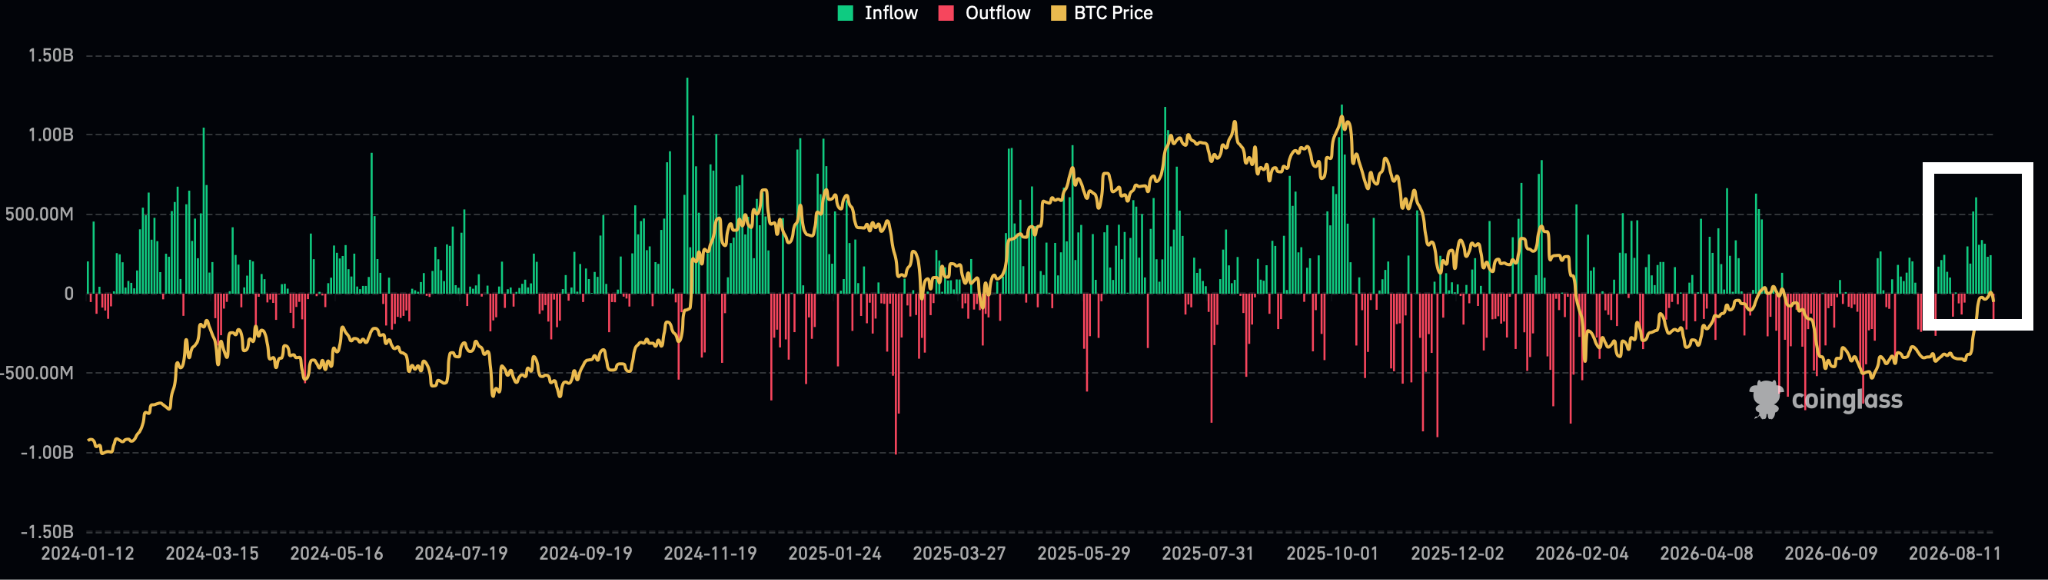This screenshot has width=2048, height=580.
Task: Toggle the Outflow legend entry
Action: click(x=984, y=13)
